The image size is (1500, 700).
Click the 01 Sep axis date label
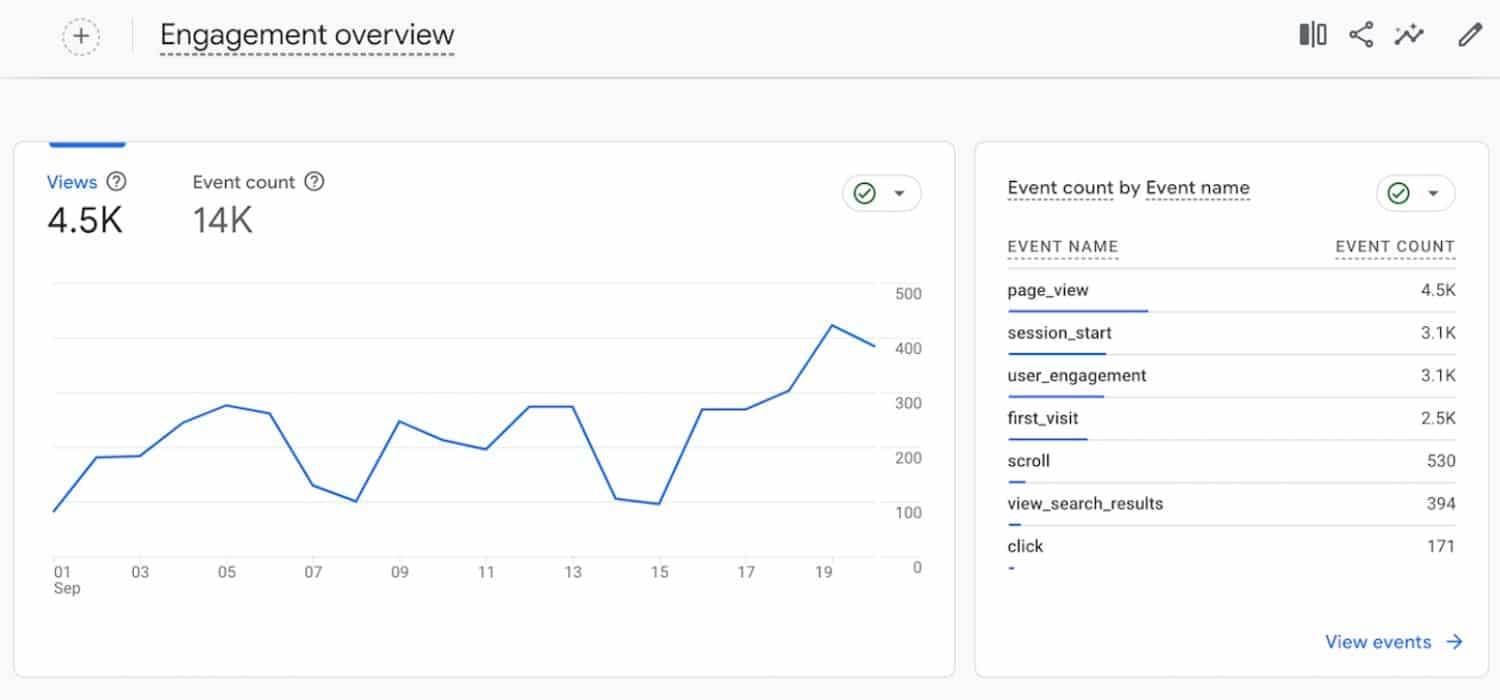pyautogui.click(x=66, y=580)
